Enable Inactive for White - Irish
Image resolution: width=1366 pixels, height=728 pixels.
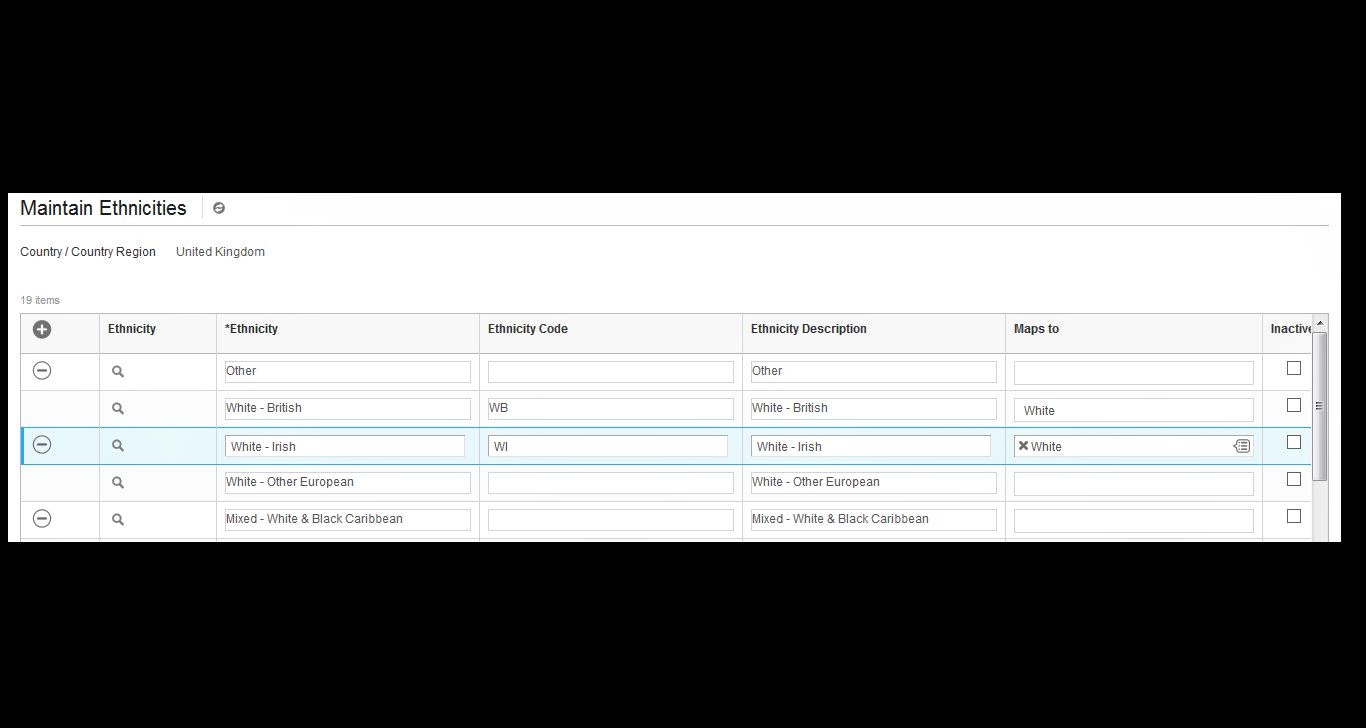[1293, 442]
